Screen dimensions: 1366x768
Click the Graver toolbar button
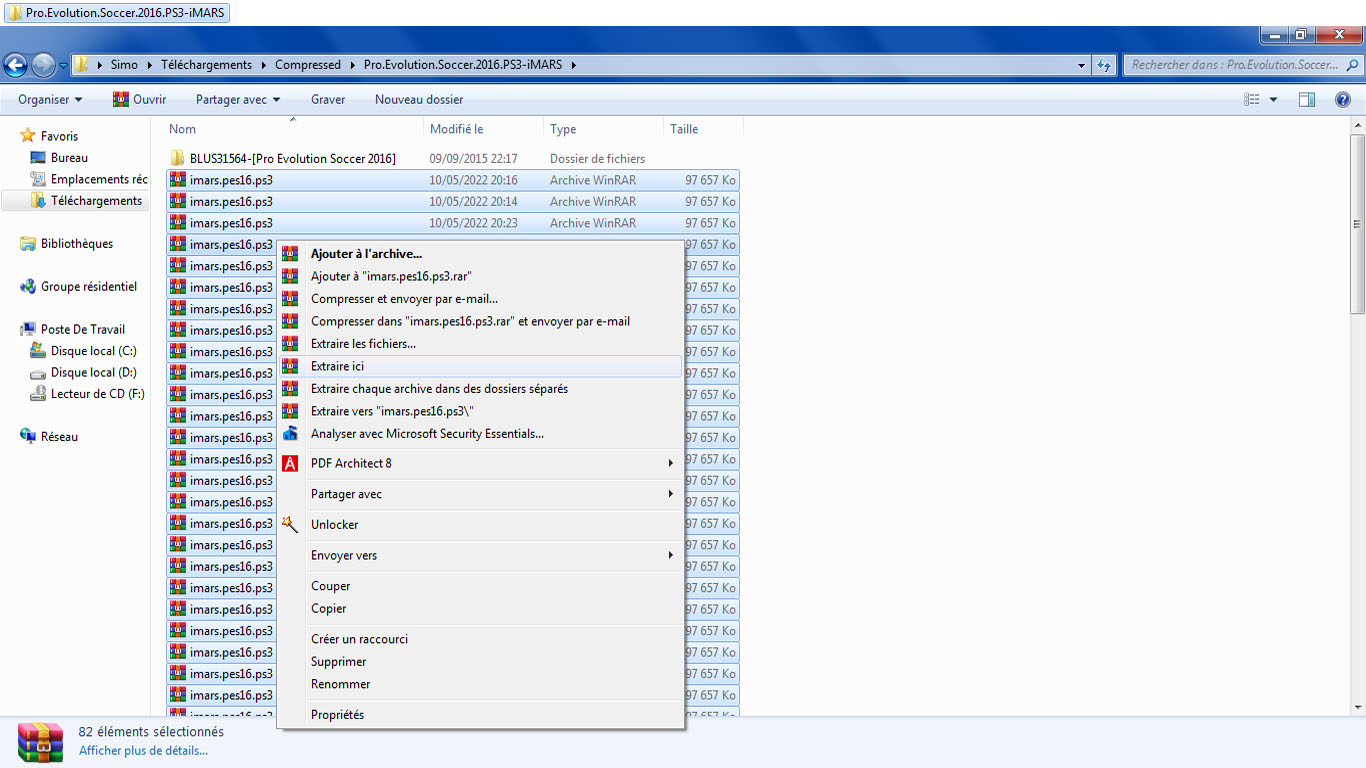328,100
